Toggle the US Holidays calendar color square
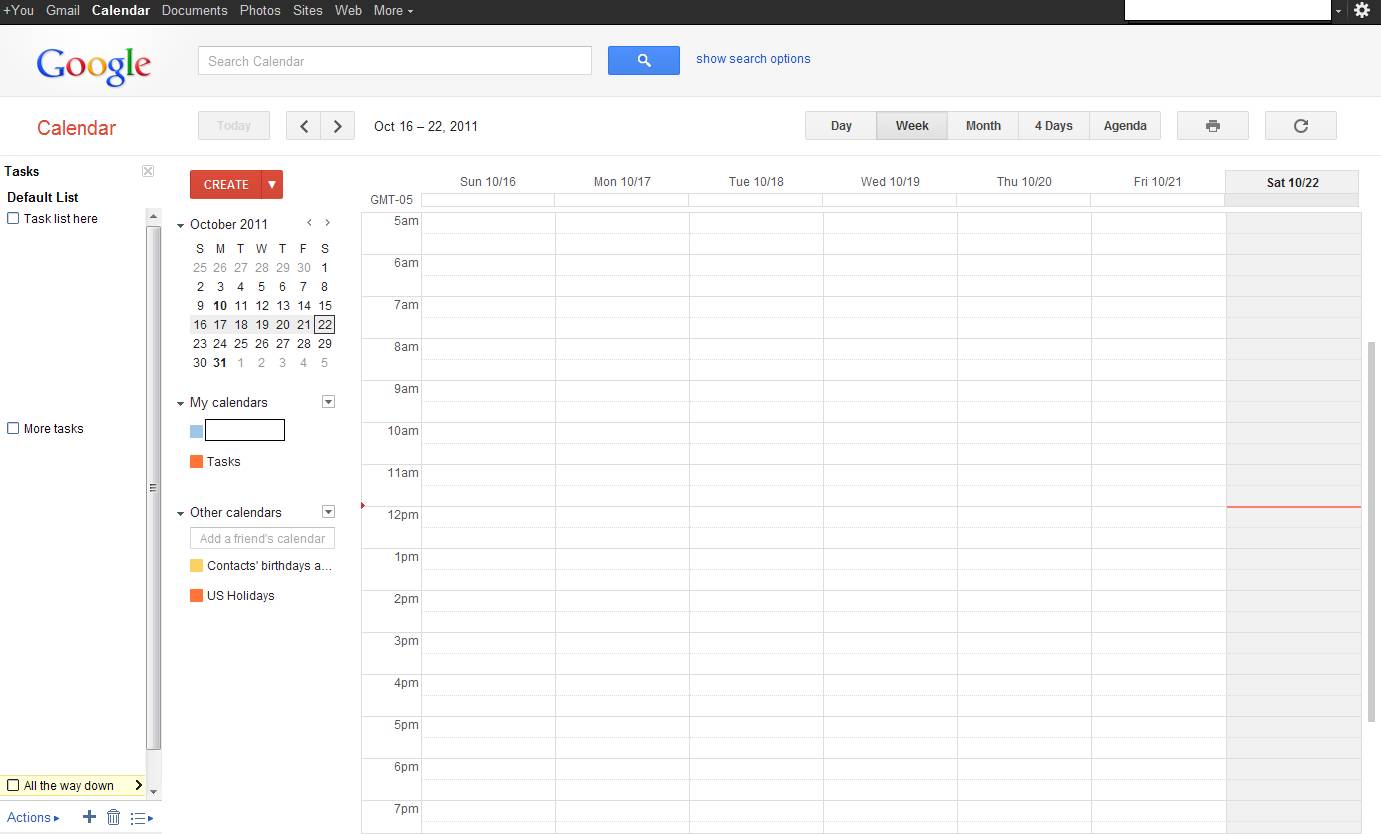The width and height of the screenshot is (1381, 834). [197, 595]
